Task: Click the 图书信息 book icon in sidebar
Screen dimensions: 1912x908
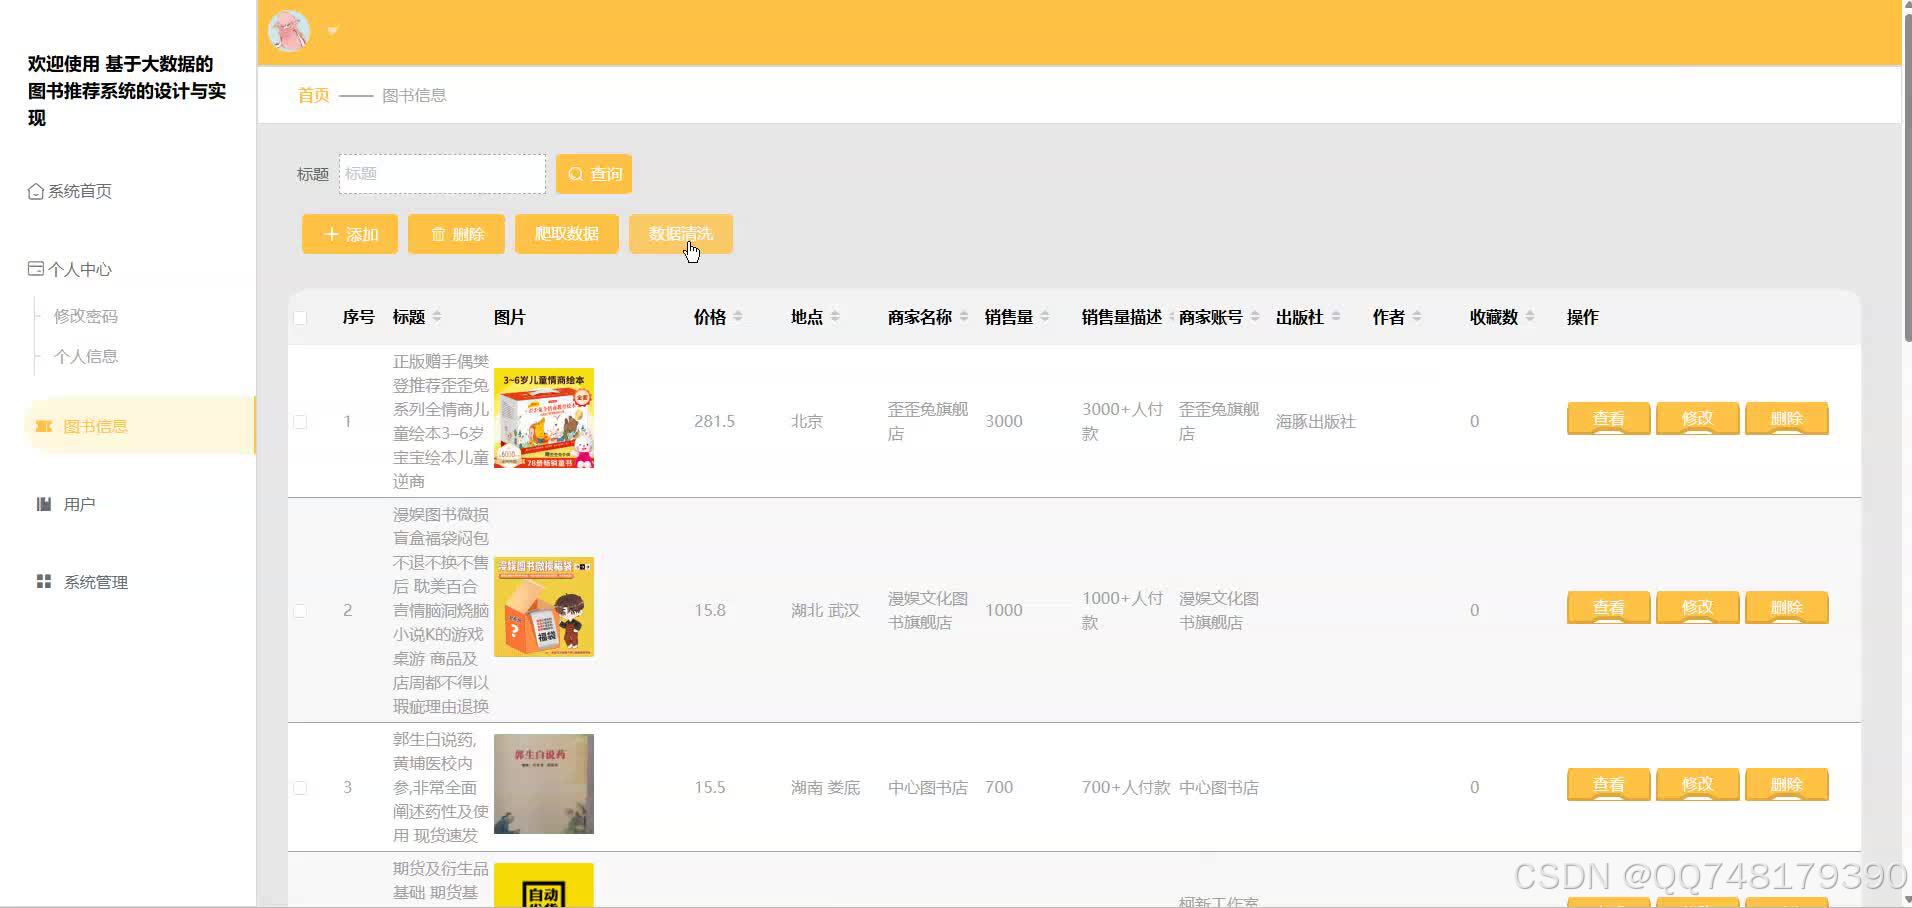Action: click(x=42, y=425)
